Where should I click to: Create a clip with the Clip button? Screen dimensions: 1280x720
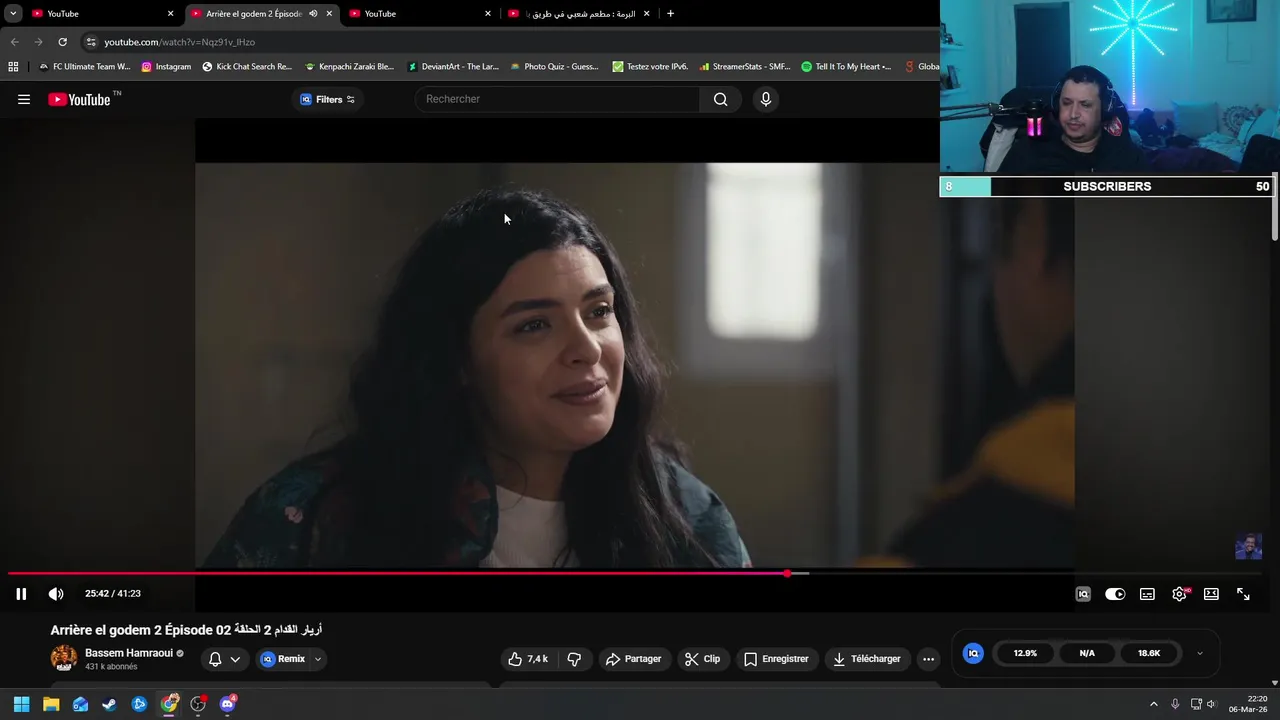703,659
